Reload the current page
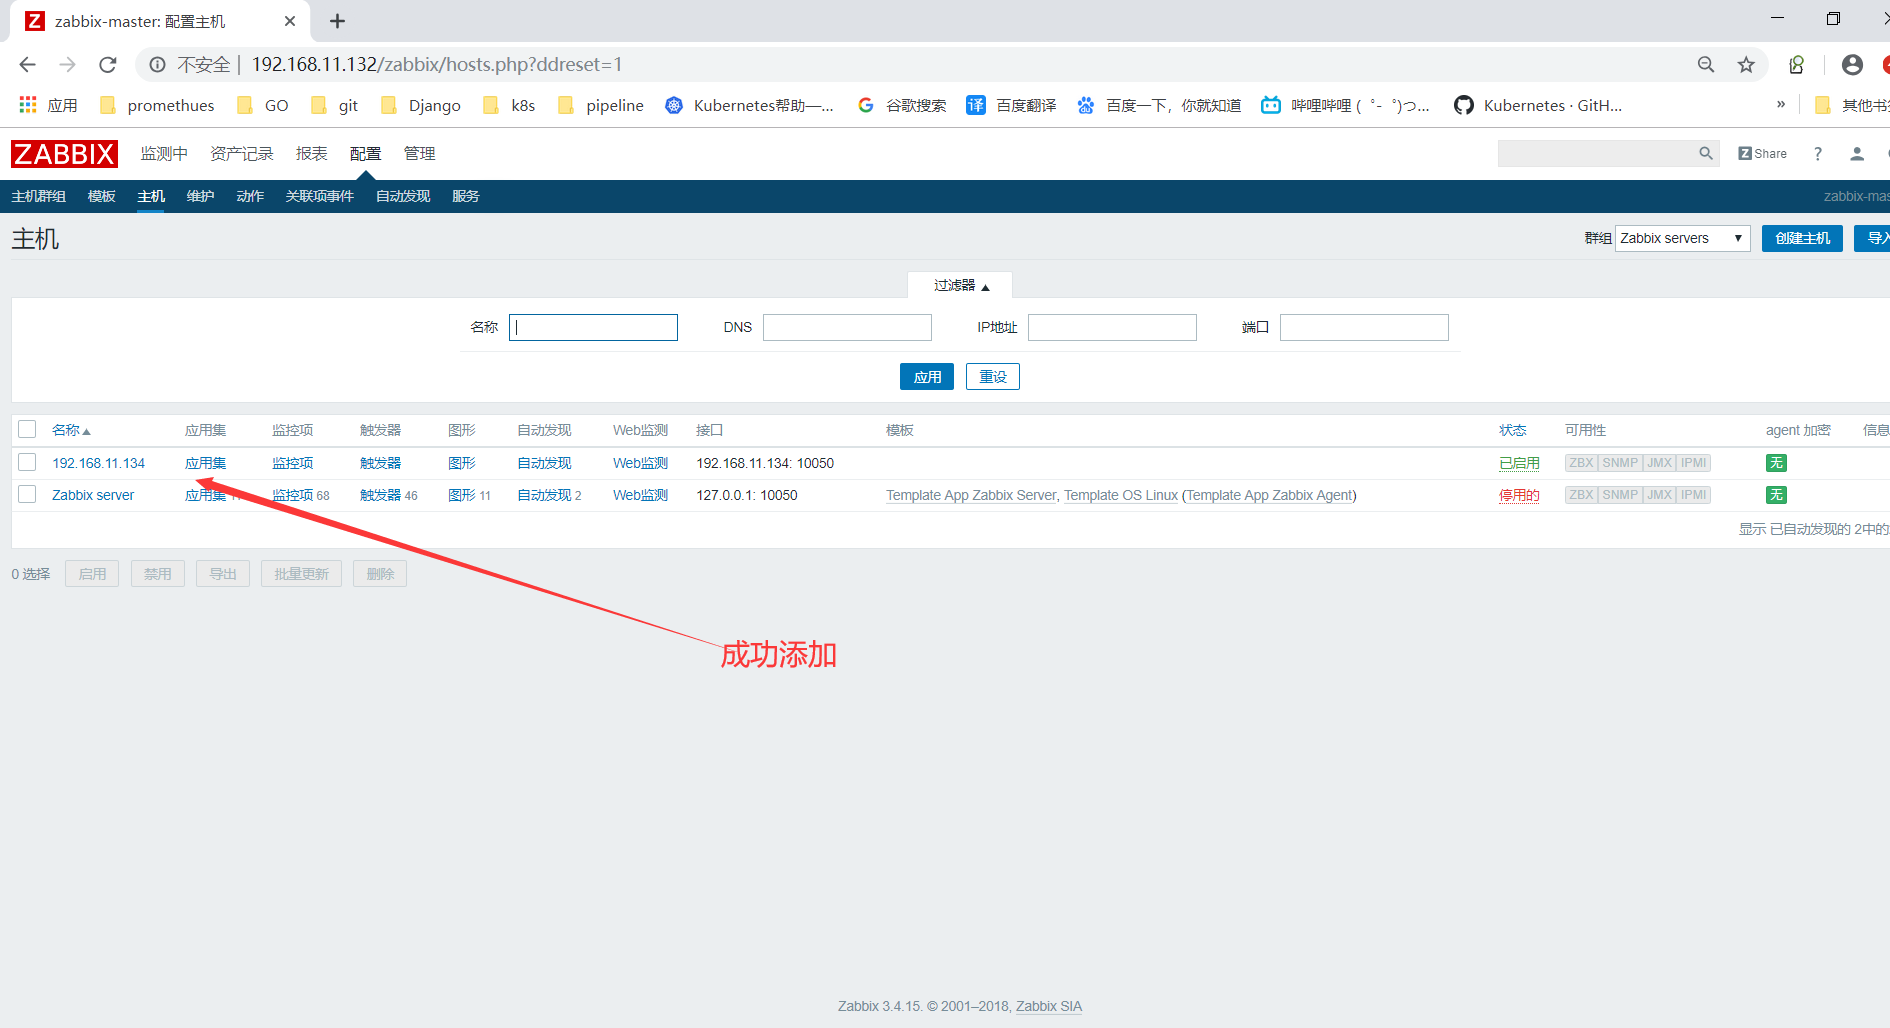Viewport: 1890px width, 1028px height. point(108,65)
